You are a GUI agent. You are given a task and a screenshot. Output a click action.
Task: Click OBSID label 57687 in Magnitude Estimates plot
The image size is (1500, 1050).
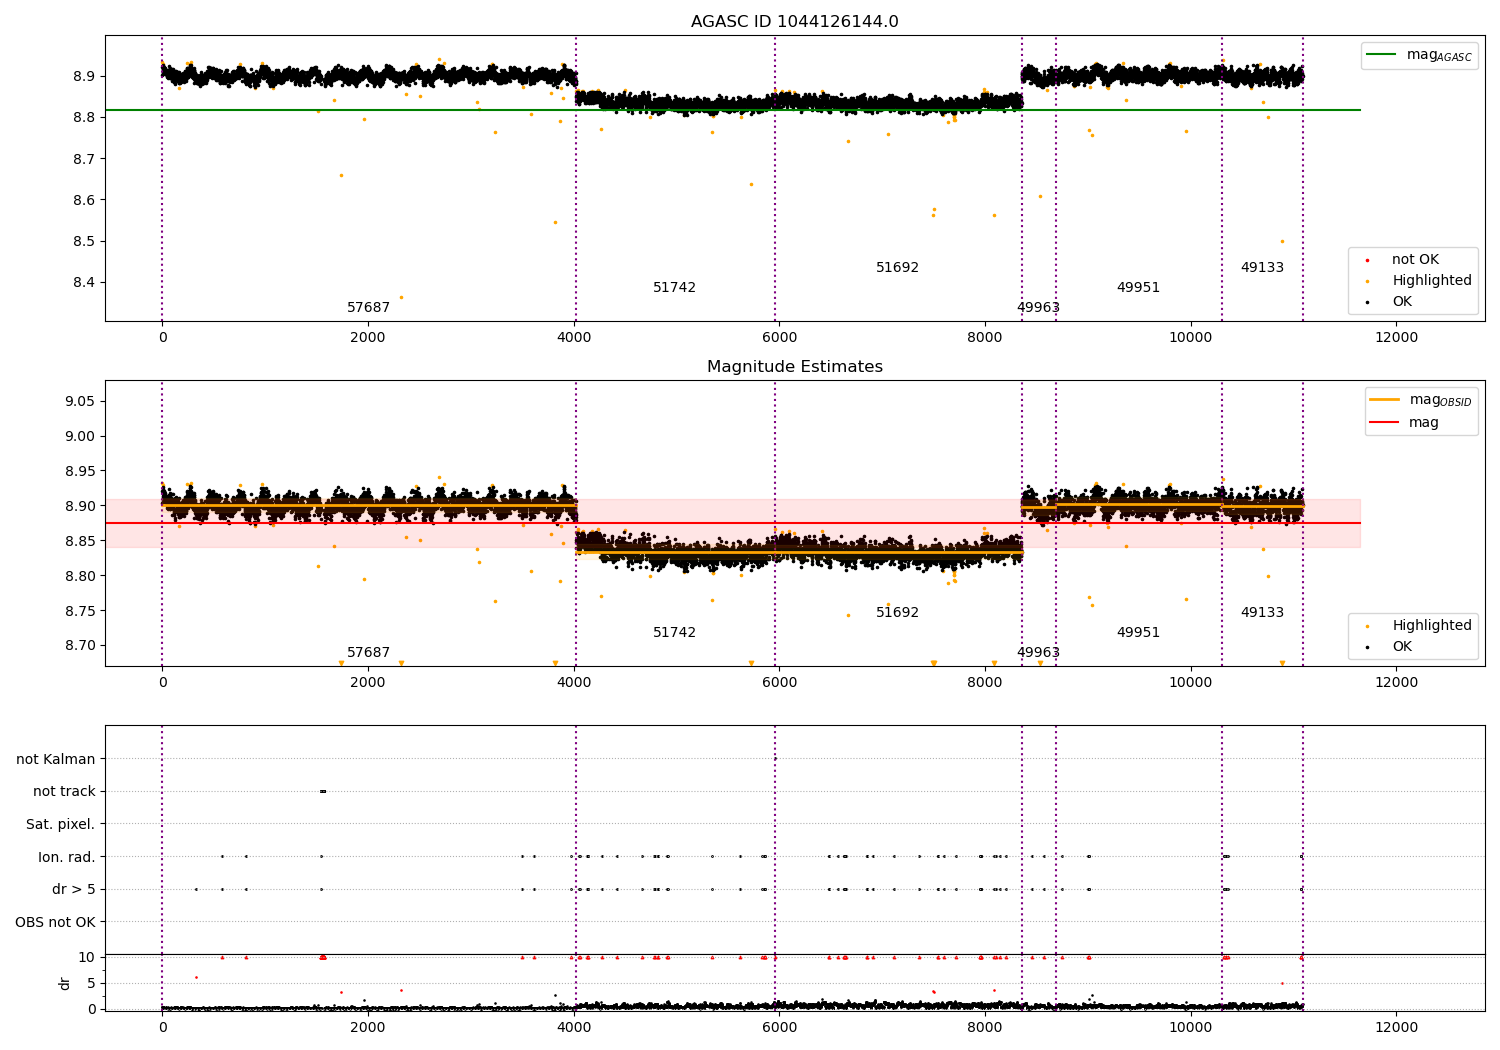click(x=368, y=653)
